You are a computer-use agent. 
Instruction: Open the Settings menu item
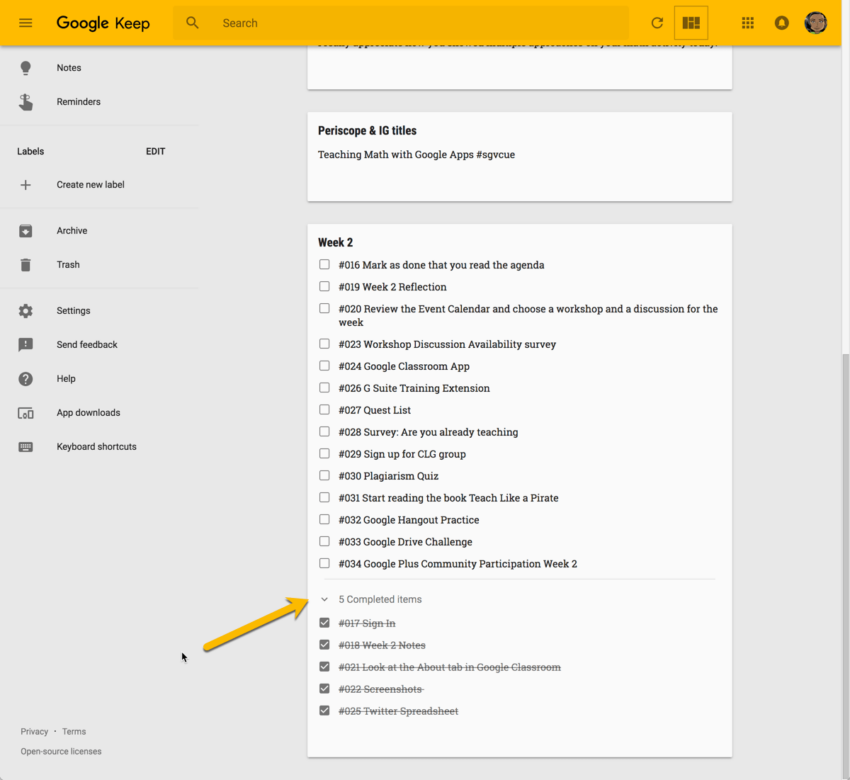point(73,311)
